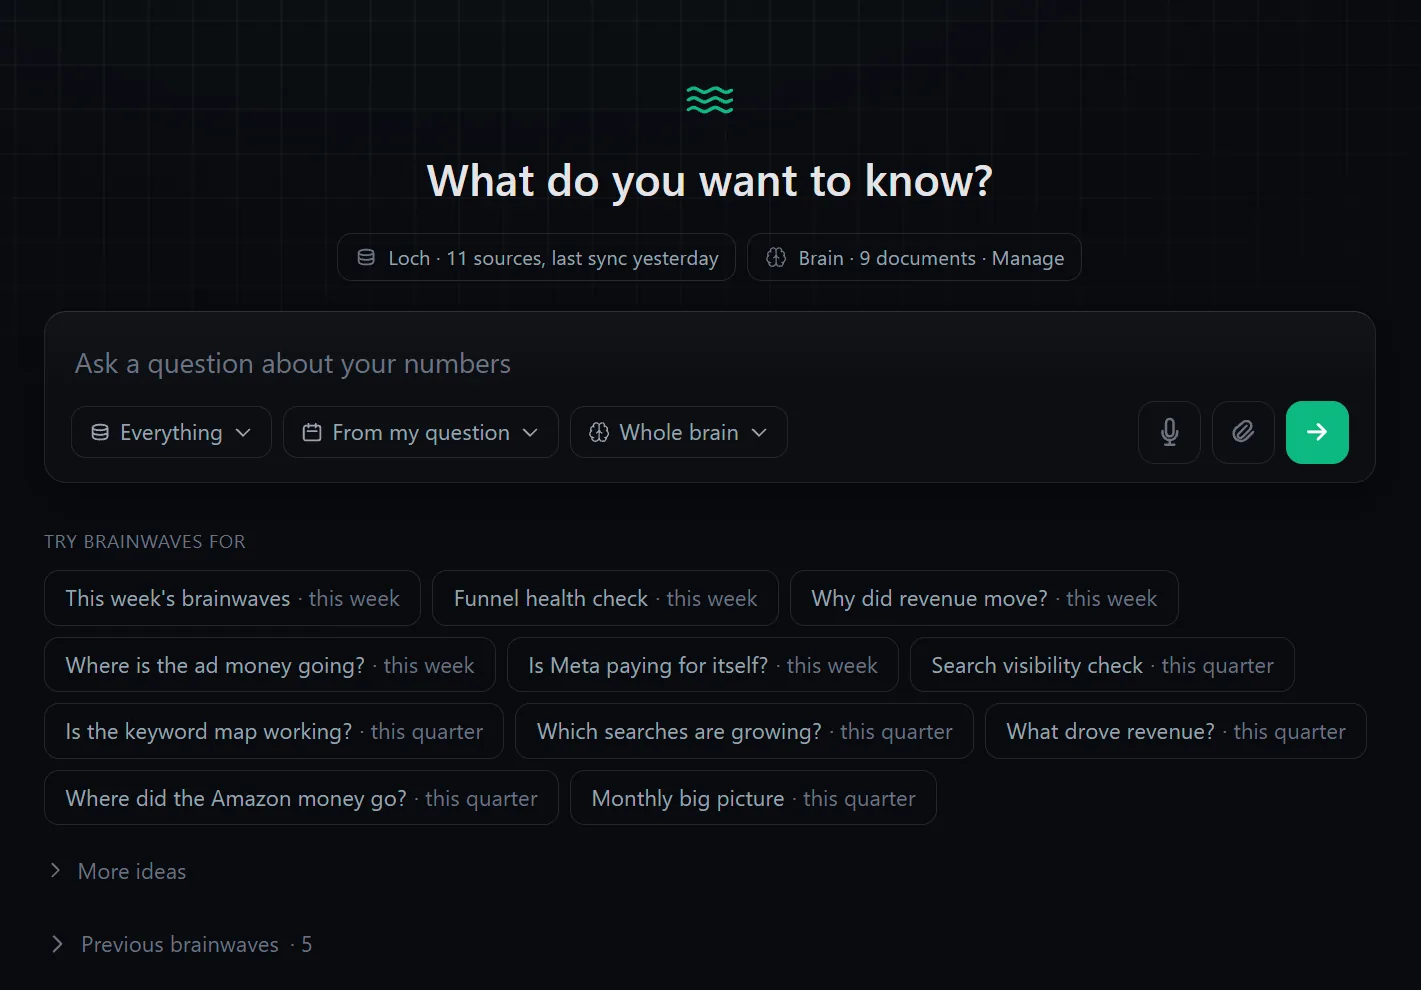Expand the More ideas section
The width and height of the screenshot is (1421, 990).
(x=118, y=871)
